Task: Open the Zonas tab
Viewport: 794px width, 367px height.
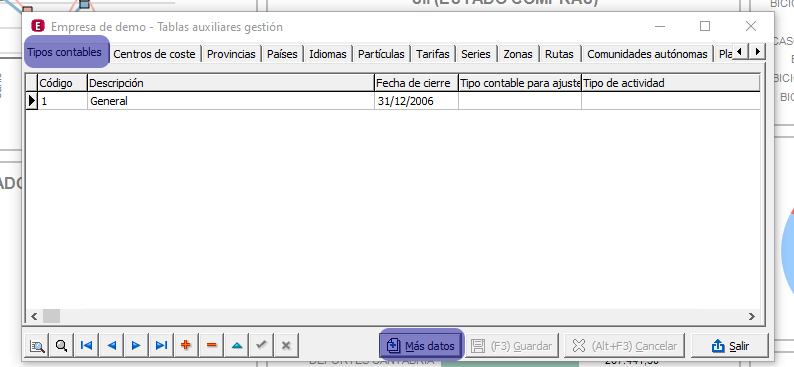Action: click(x=518, y=54)
